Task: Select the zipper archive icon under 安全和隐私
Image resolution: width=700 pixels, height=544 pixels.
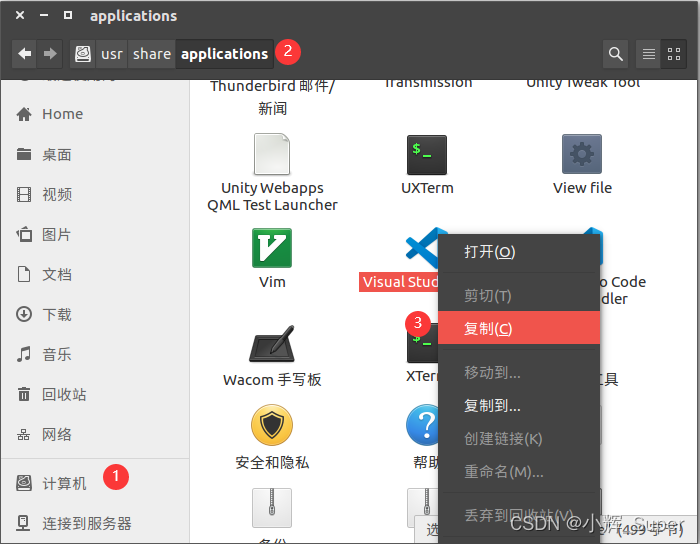Action: click(272, 508)
